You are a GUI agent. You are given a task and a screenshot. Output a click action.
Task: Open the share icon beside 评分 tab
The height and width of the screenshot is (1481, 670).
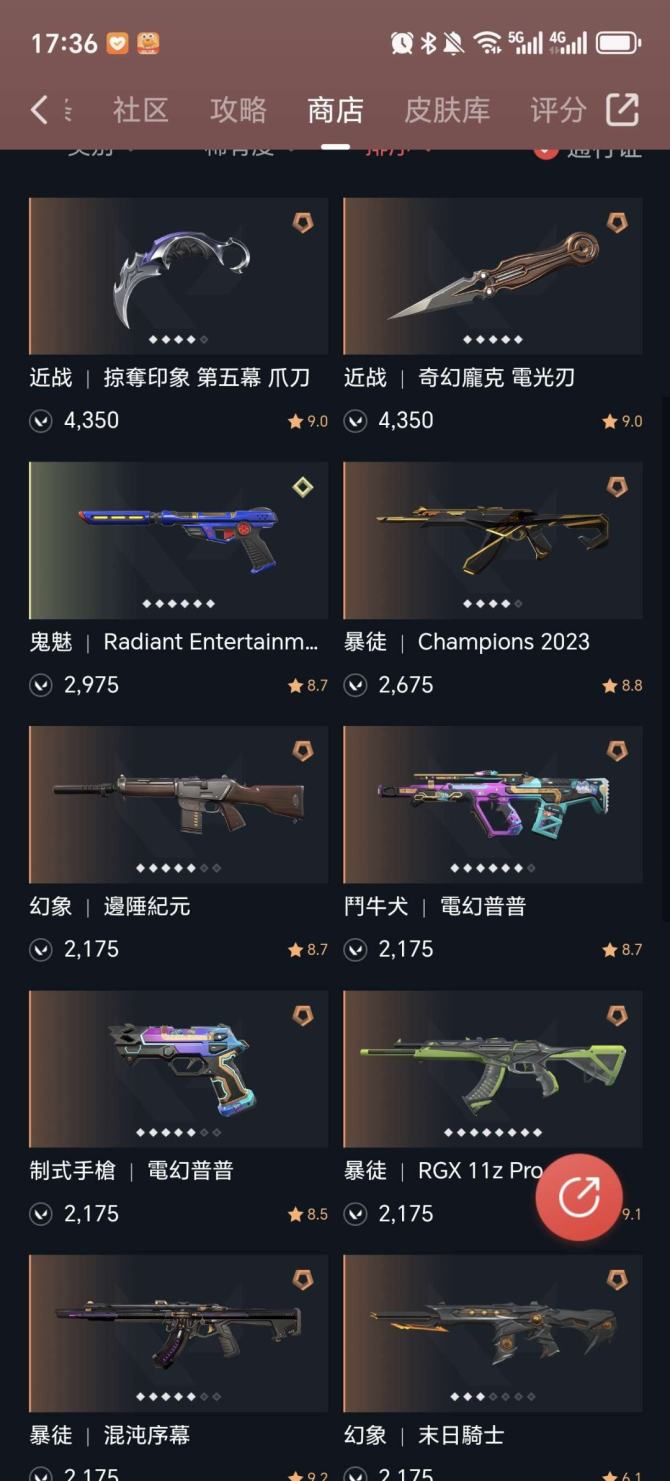point(622,109)
